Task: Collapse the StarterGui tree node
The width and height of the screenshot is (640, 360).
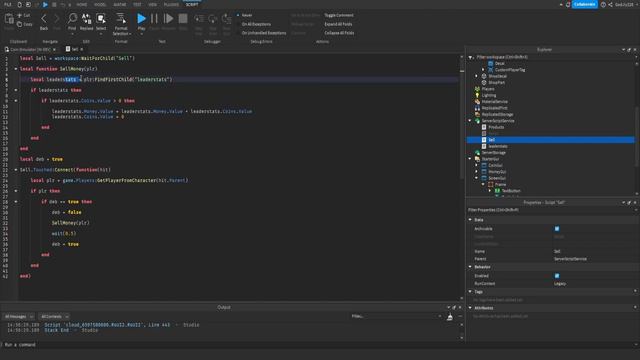Action: point(470,159)
